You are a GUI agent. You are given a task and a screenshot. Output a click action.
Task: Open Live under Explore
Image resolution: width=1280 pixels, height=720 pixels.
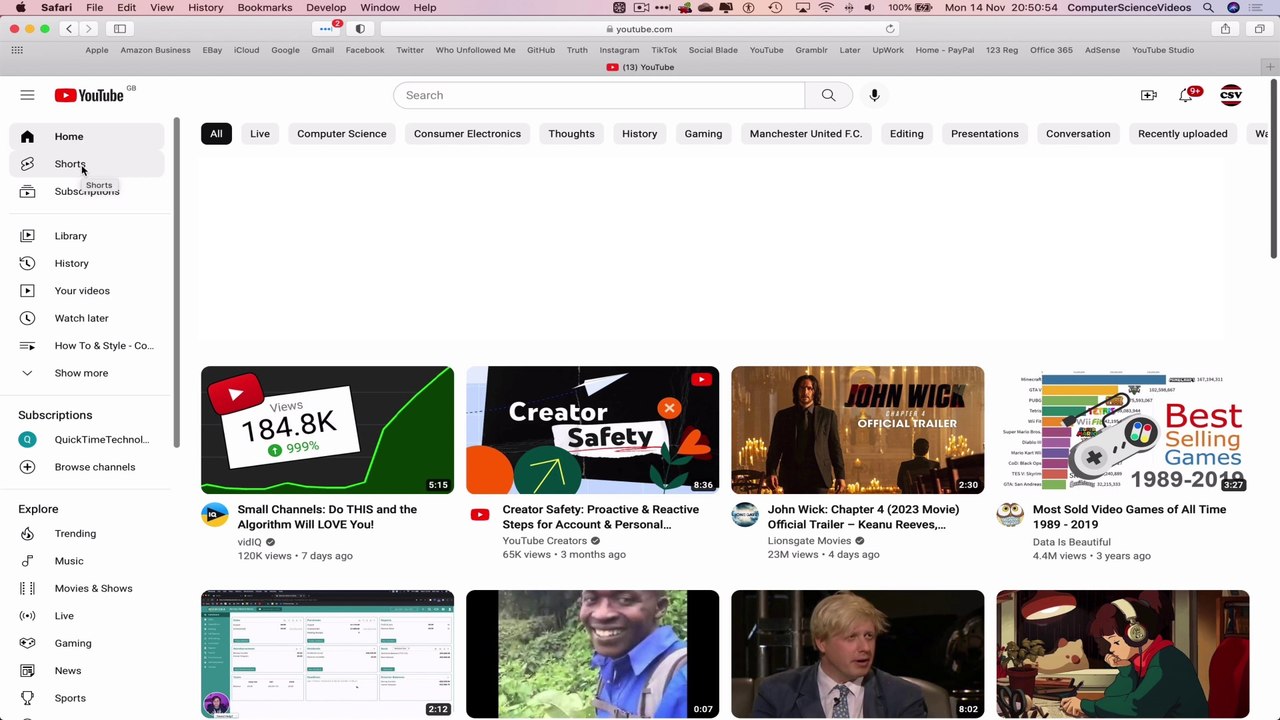pyautogui.click(x=86, y=616)
